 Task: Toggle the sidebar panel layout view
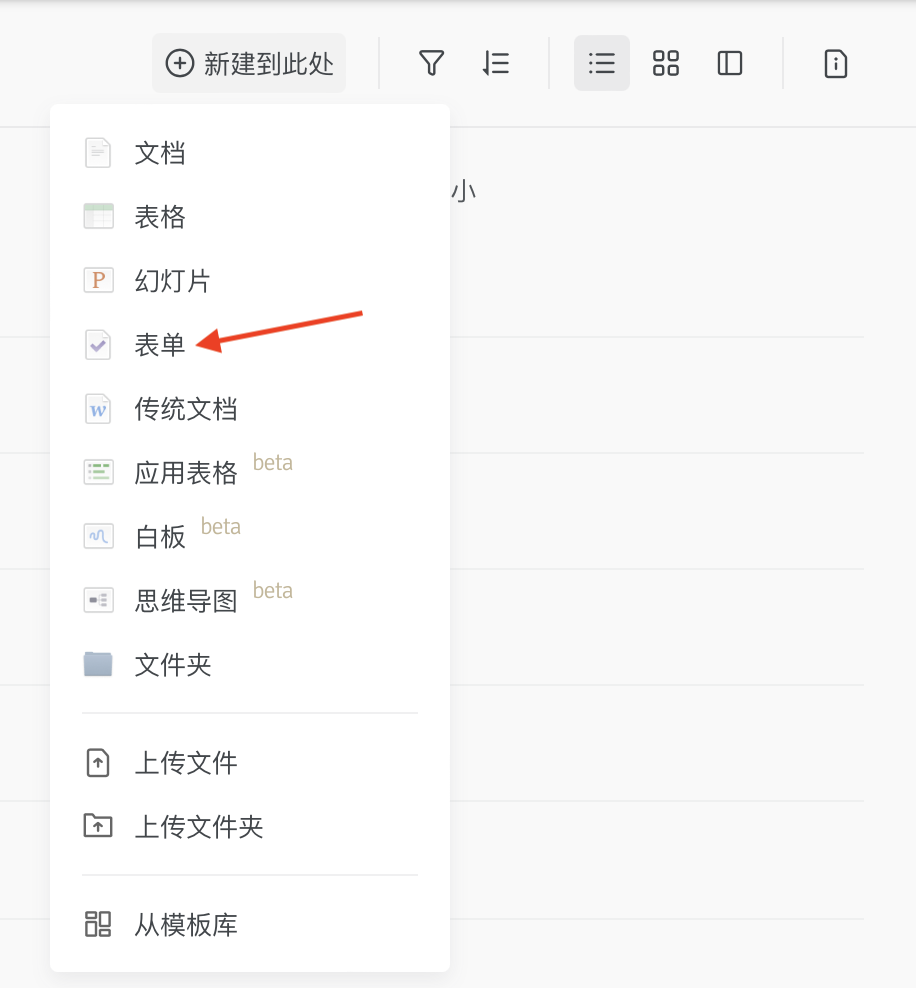730,63
